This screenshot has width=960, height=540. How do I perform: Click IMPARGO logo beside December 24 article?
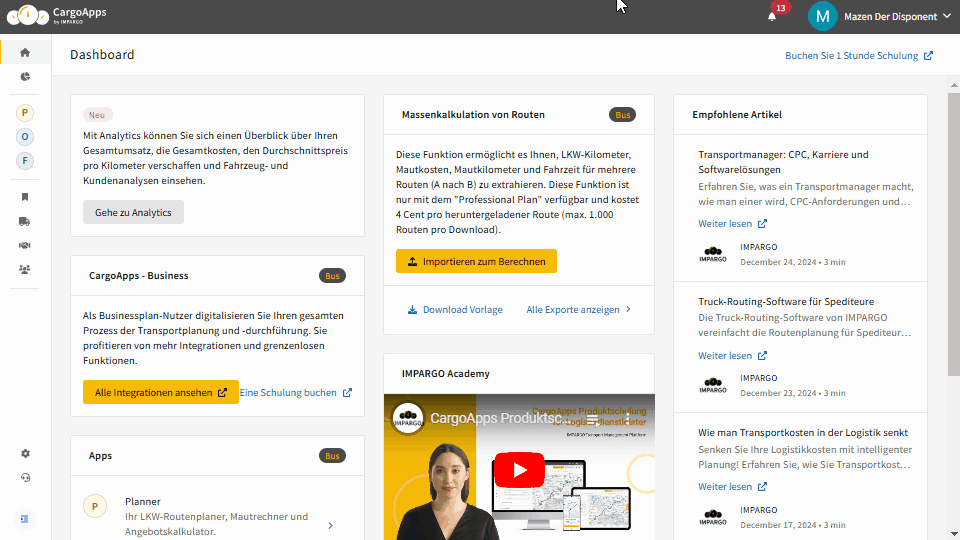click(713, 254)
